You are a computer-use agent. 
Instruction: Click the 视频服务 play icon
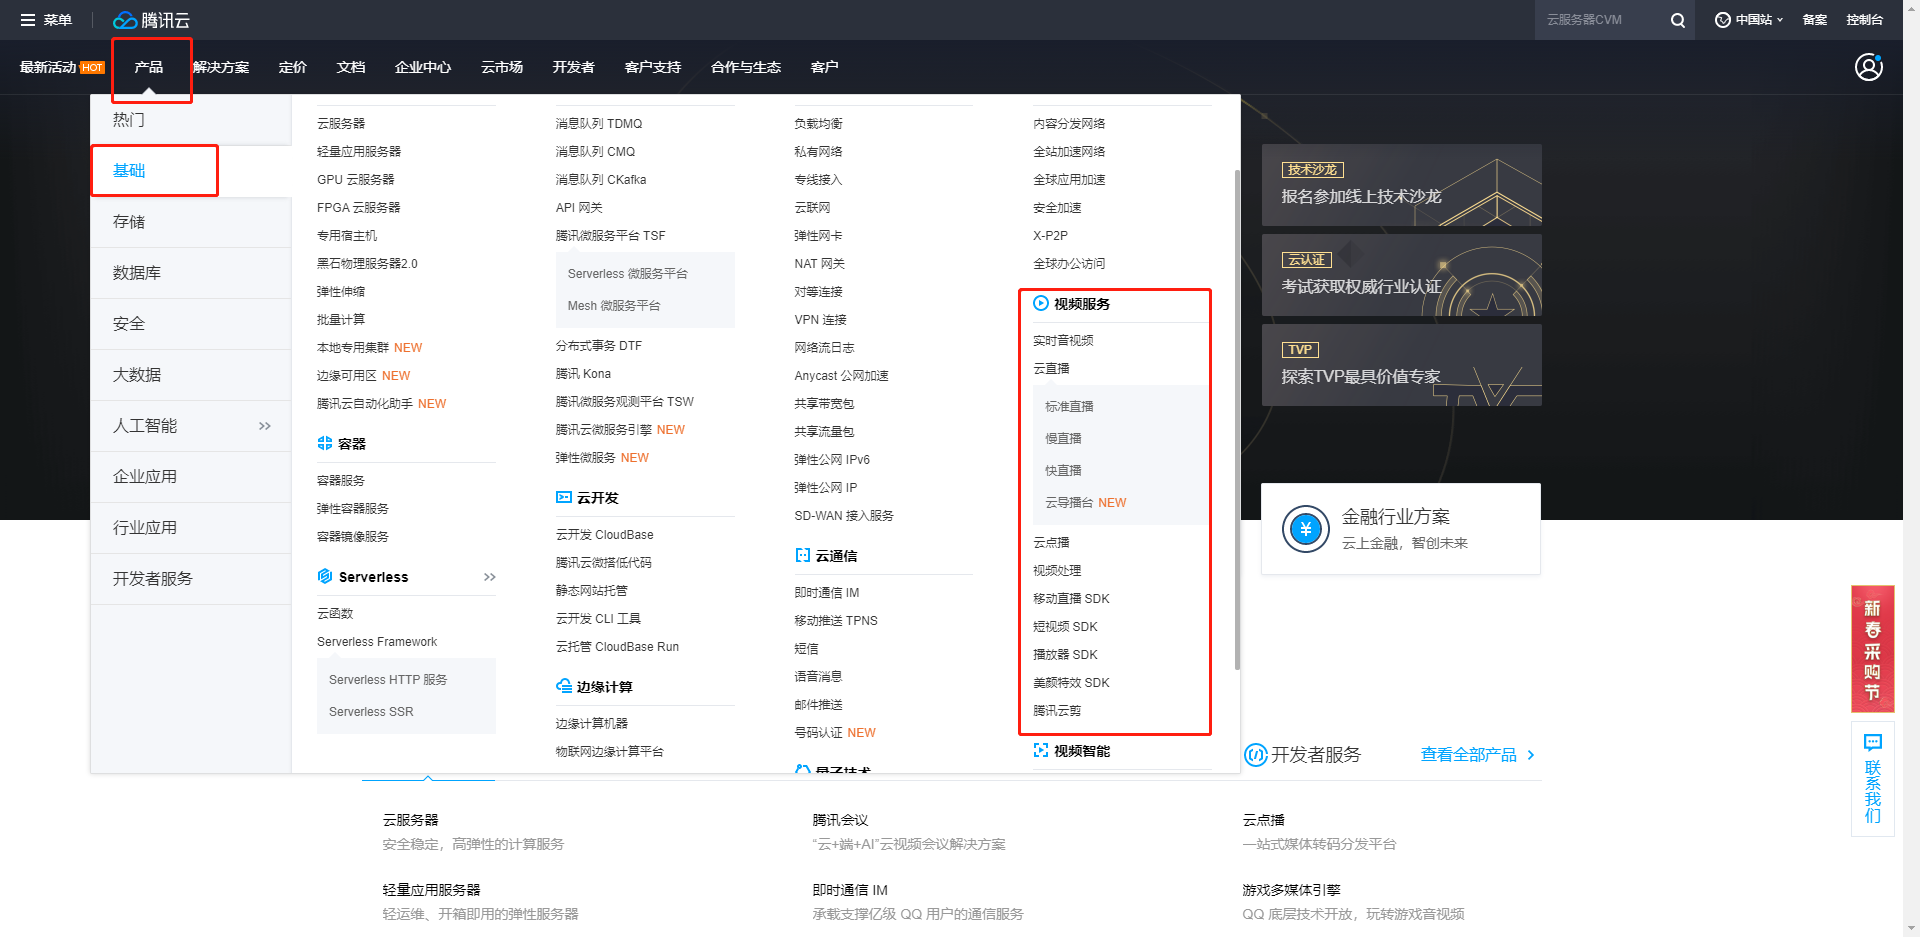click(x=1041, y=304)
